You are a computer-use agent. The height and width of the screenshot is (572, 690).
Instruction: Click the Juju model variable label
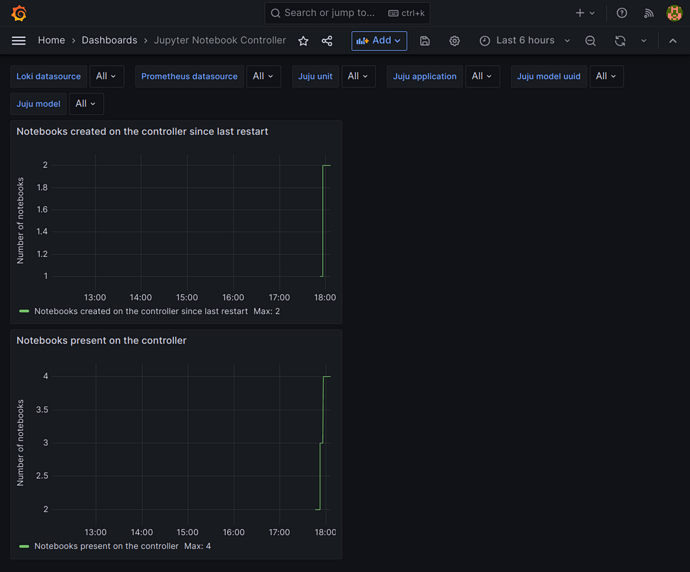click(38, 104)
